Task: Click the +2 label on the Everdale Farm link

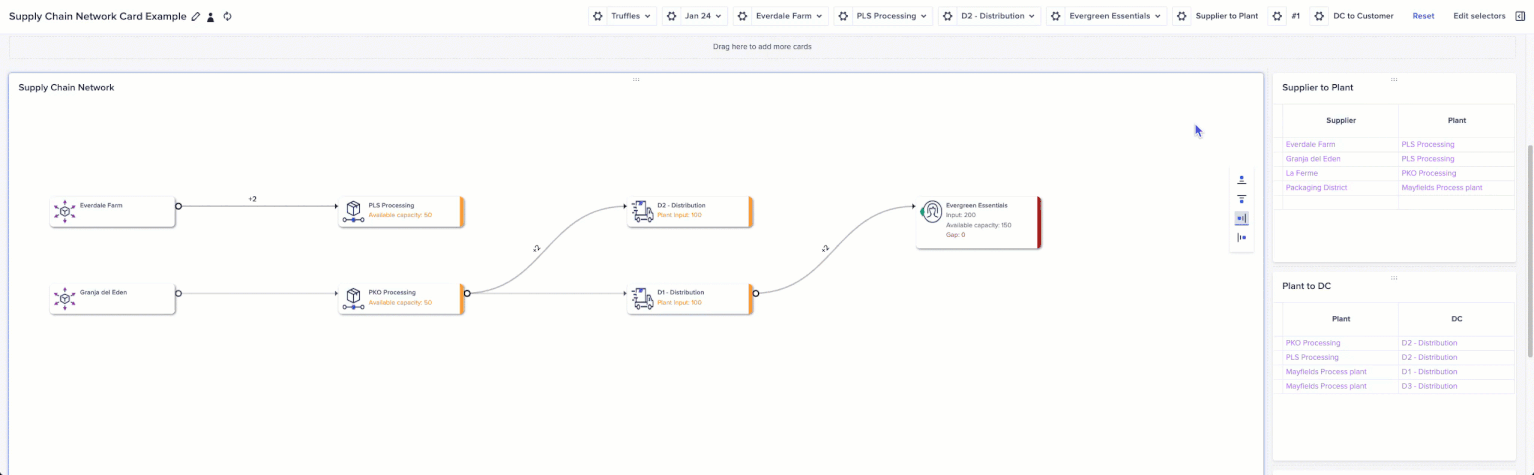Action: tap(253, 199)
